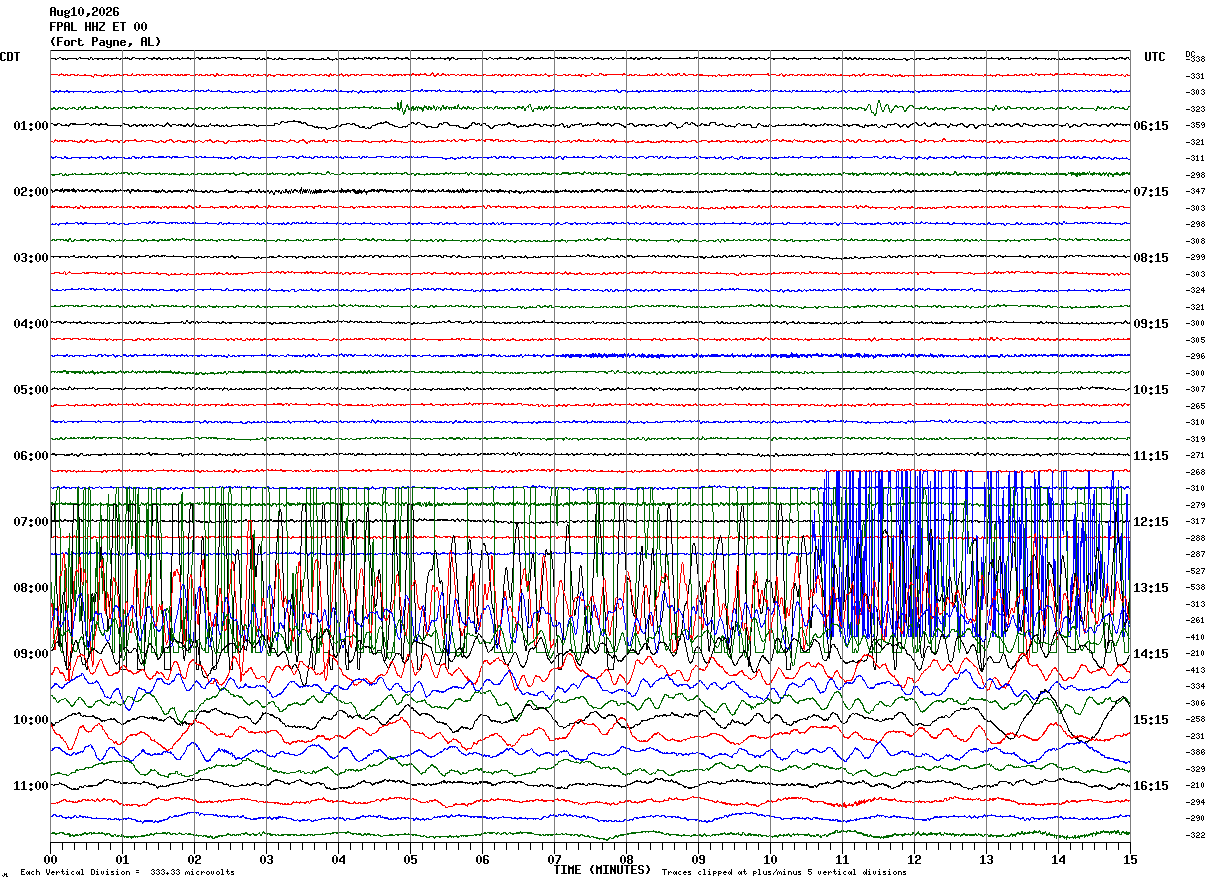Click the DC offset column header
The width and height of the screenshot is (1210, 886).
coord(1190,53)
